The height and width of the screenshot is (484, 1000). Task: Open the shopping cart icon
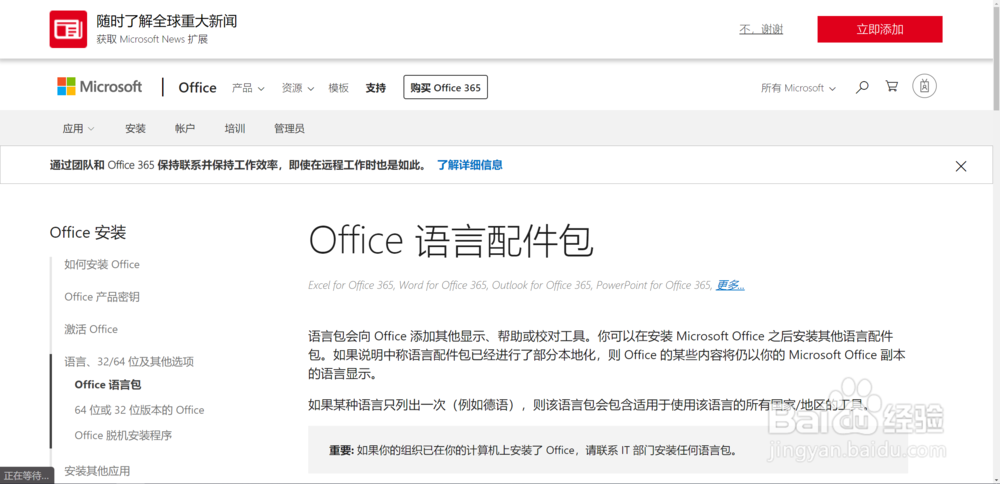point(892,87)
